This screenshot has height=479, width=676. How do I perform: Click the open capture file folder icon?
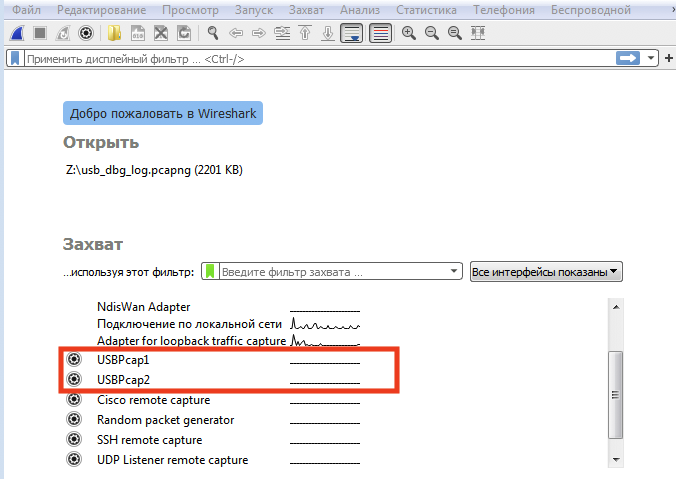115,33
